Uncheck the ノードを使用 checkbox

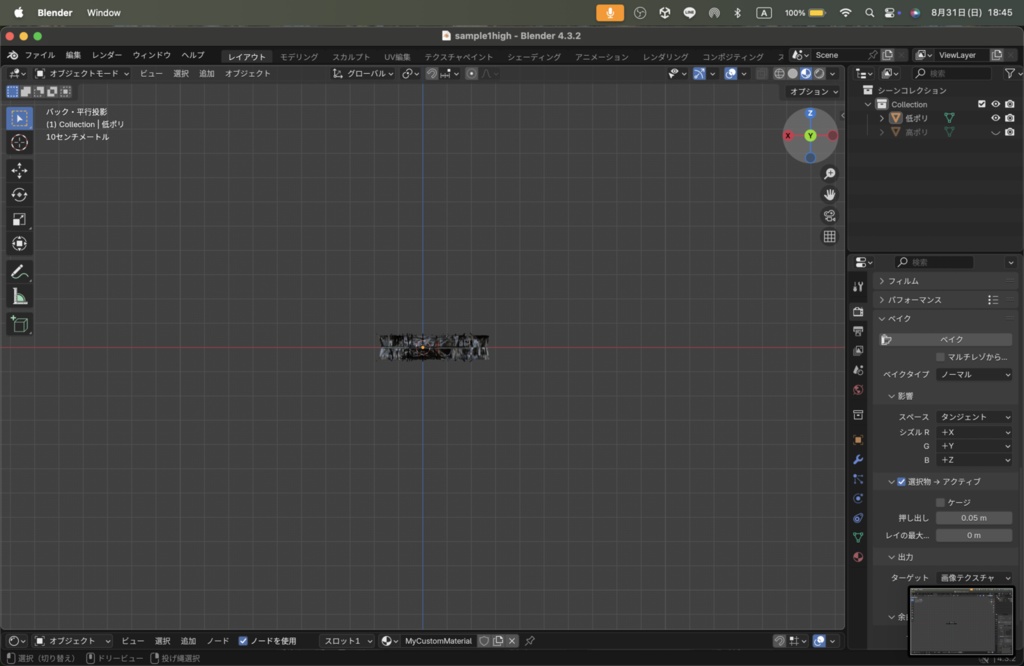tap(243, 641)
